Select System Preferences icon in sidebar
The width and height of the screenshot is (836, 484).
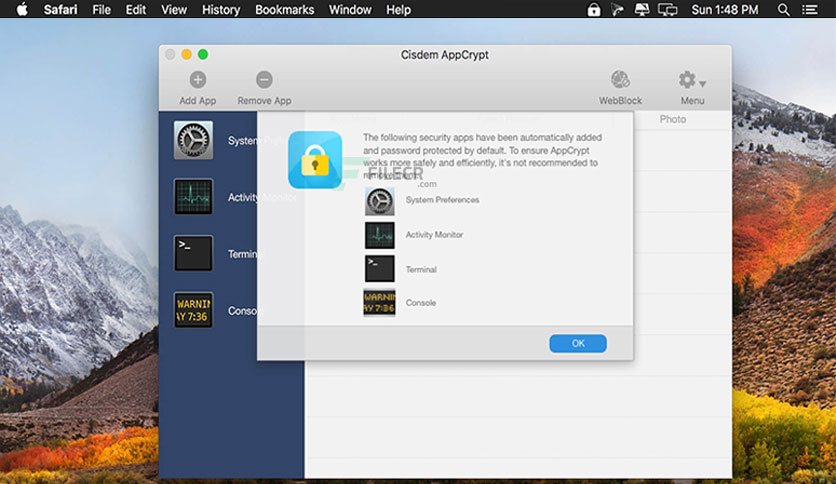click(193, 140)
